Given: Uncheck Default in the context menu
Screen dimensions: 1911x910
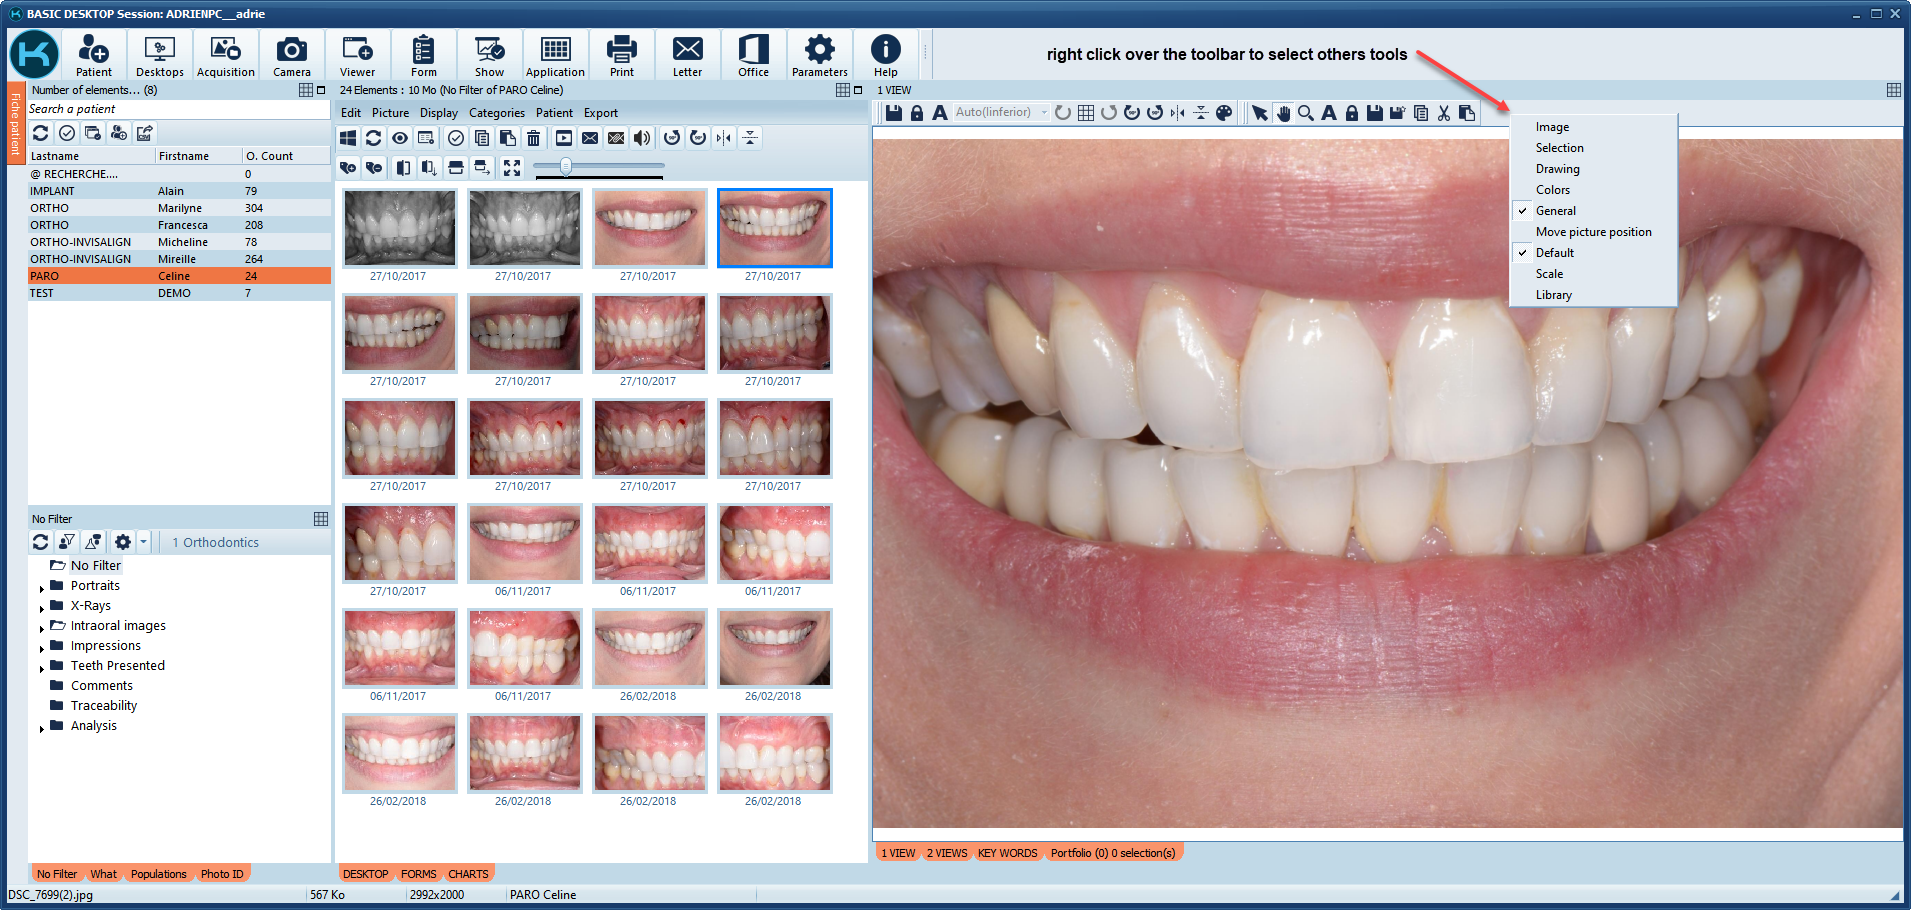Looking at the screenshot, I should point(1554,252).
